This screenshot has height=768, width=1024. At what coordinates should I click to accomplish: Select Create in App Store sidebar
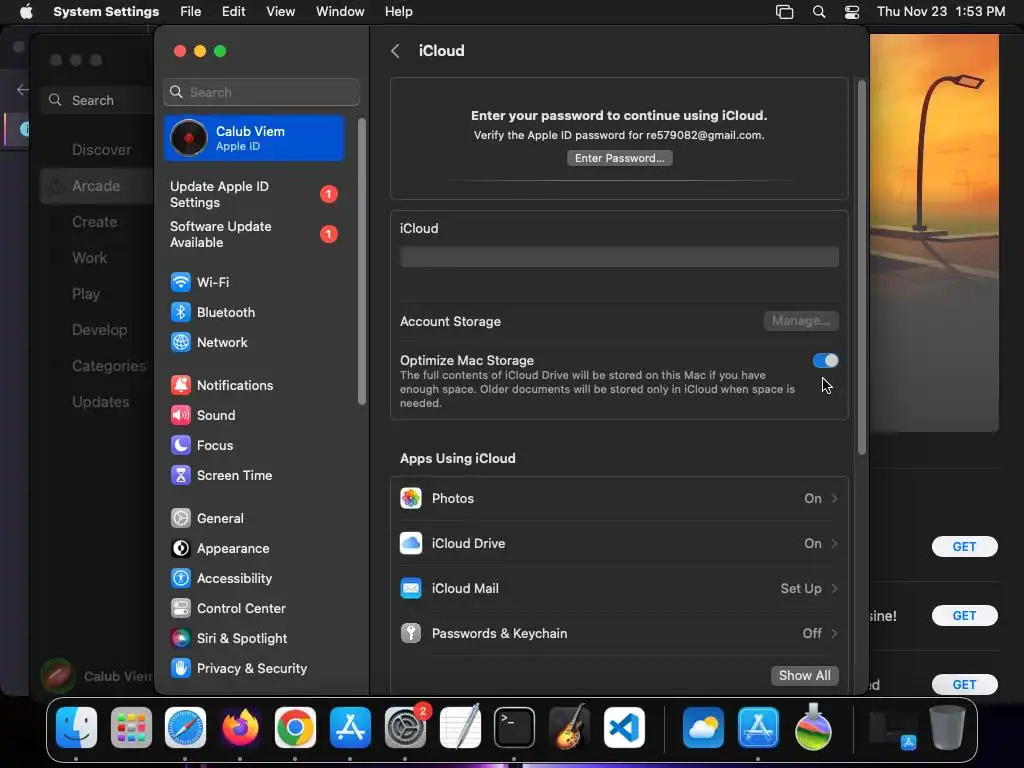pos(95,222)
